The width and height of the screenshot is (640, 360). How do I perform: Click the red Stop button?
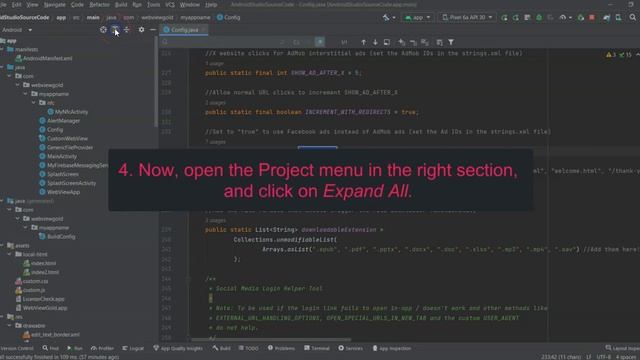592,18
